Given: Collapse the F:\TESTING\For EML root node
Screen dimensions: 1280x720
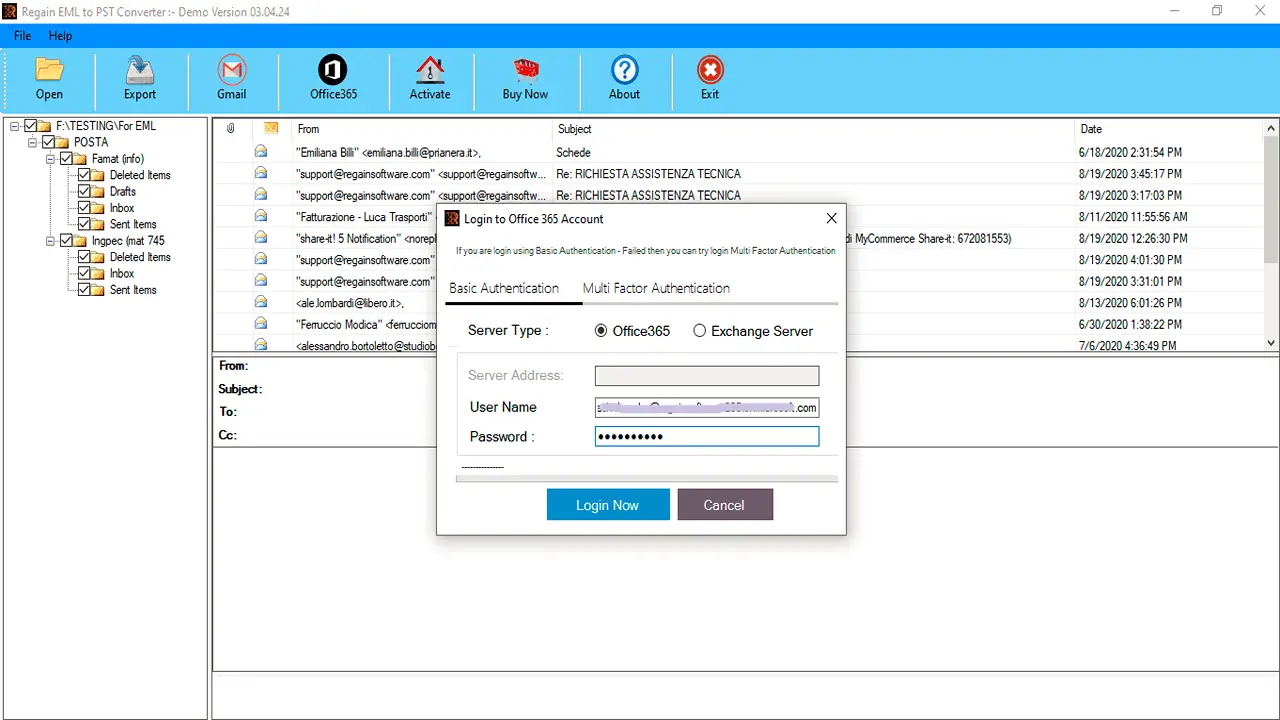Looking at the screenshot, I should [15, 126].
